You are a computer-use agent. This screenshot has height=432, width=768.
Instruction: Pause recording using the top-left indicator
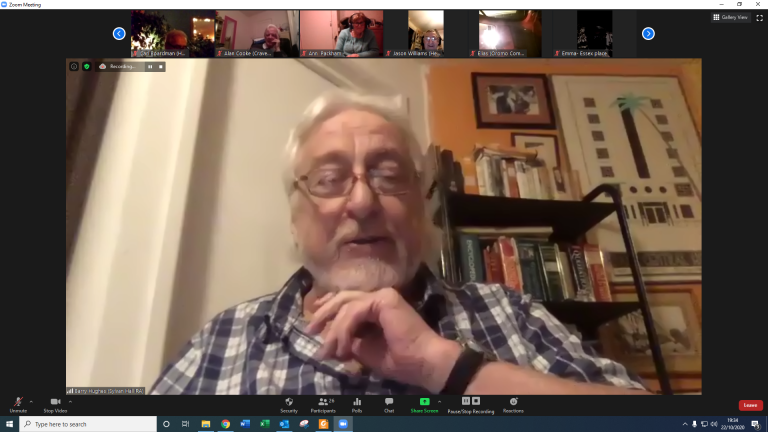(x=150, y=67)
